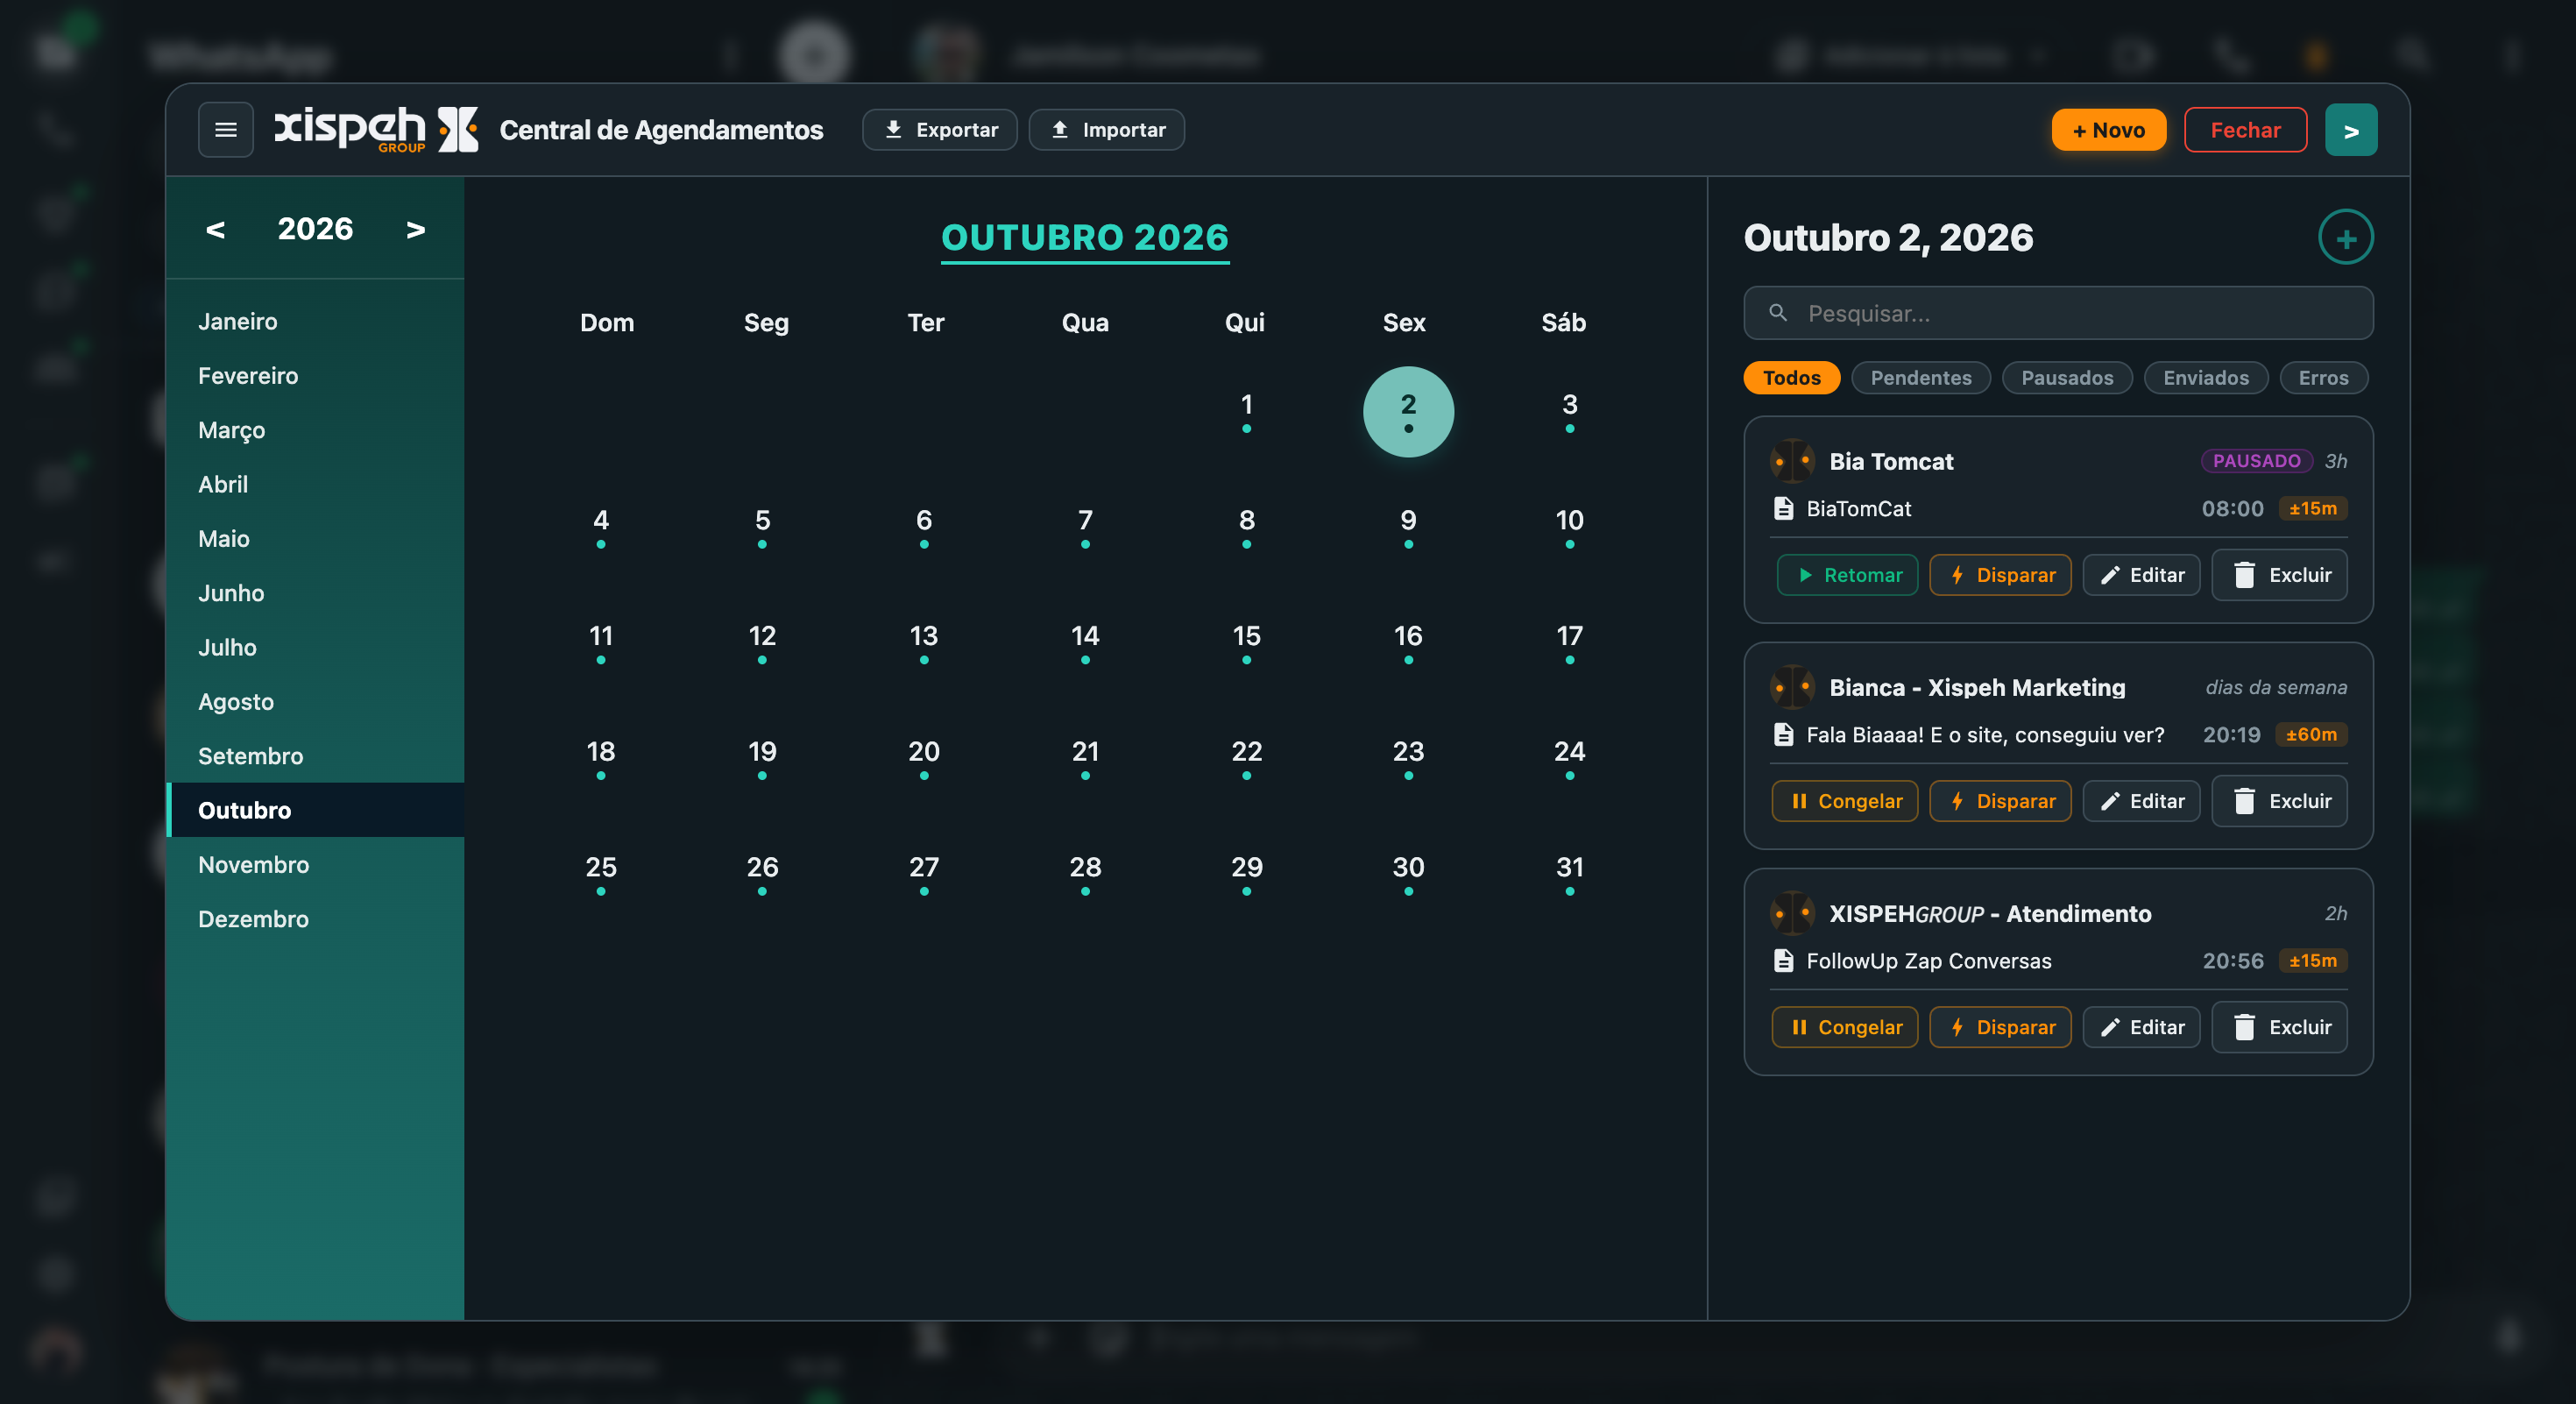Click document icon beside Fala Biaaaa message
The image size is (2576, 1404).
click(1783, 735)
